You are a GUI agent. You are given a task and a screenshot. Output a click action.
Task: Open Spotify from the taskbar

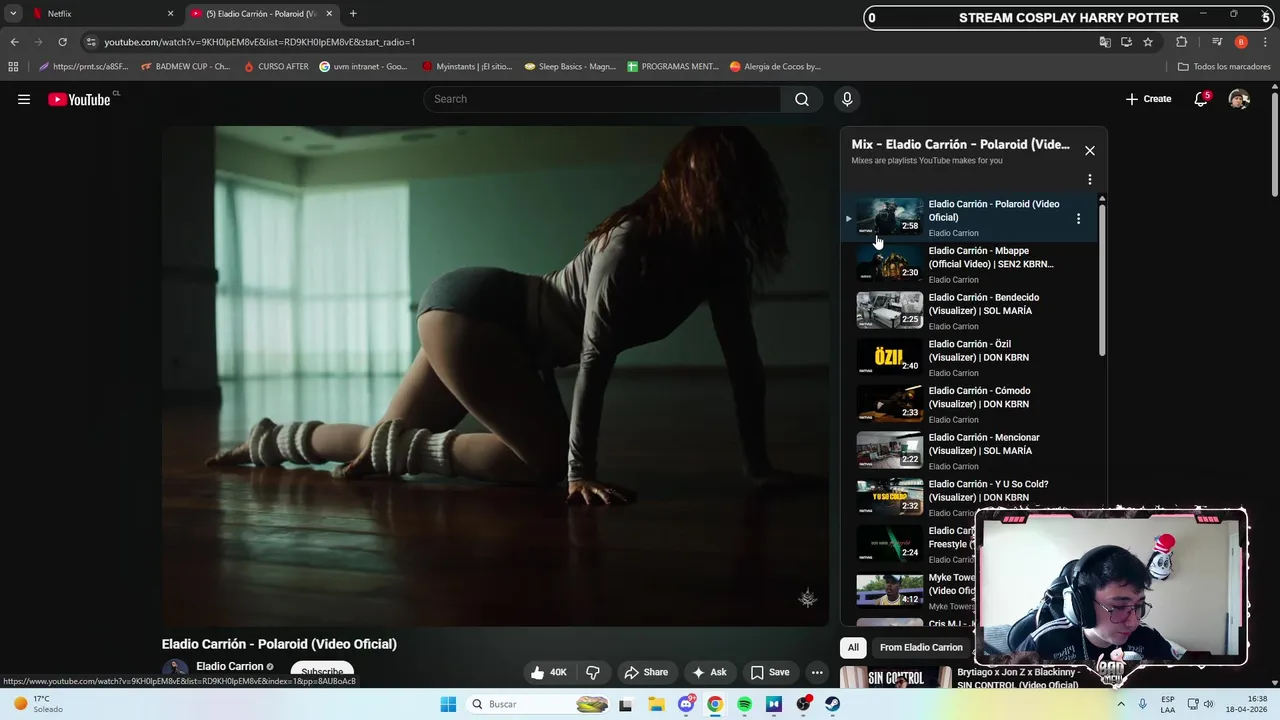coord(745,704)
